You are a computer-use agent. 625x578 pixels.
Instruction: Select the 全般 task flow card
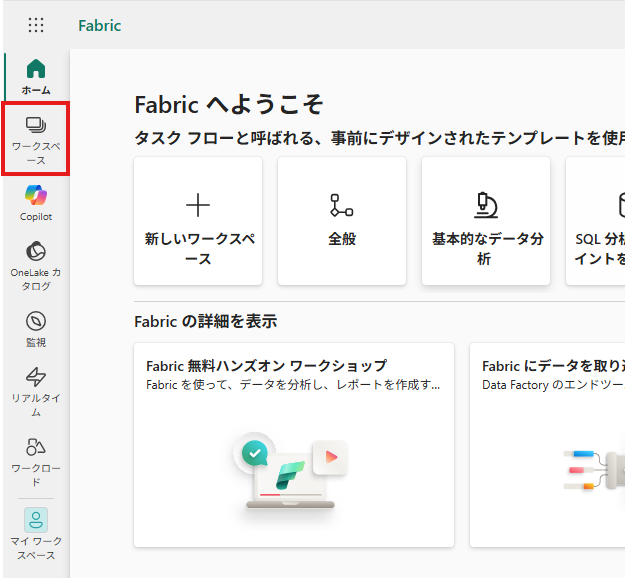click(342, 221)
